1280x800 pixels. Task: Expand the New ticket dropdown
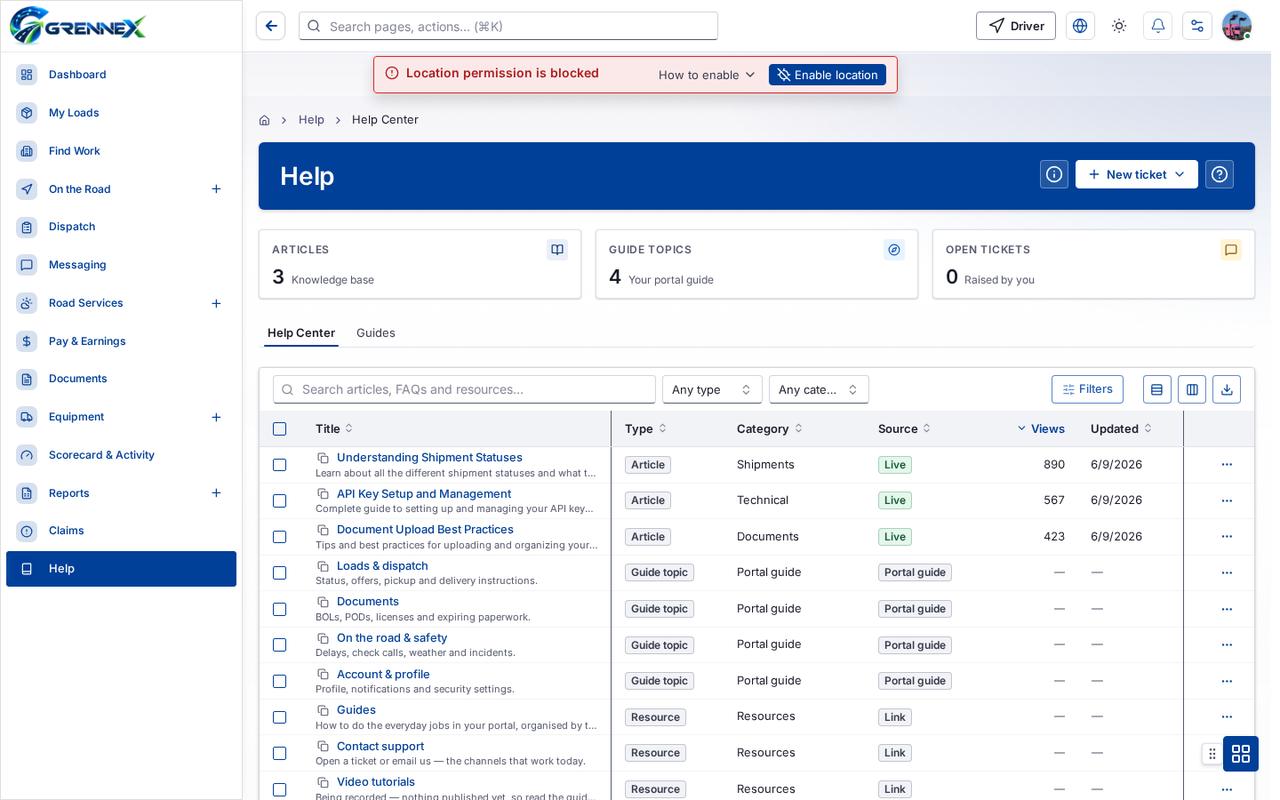(x=1137, y=174)
